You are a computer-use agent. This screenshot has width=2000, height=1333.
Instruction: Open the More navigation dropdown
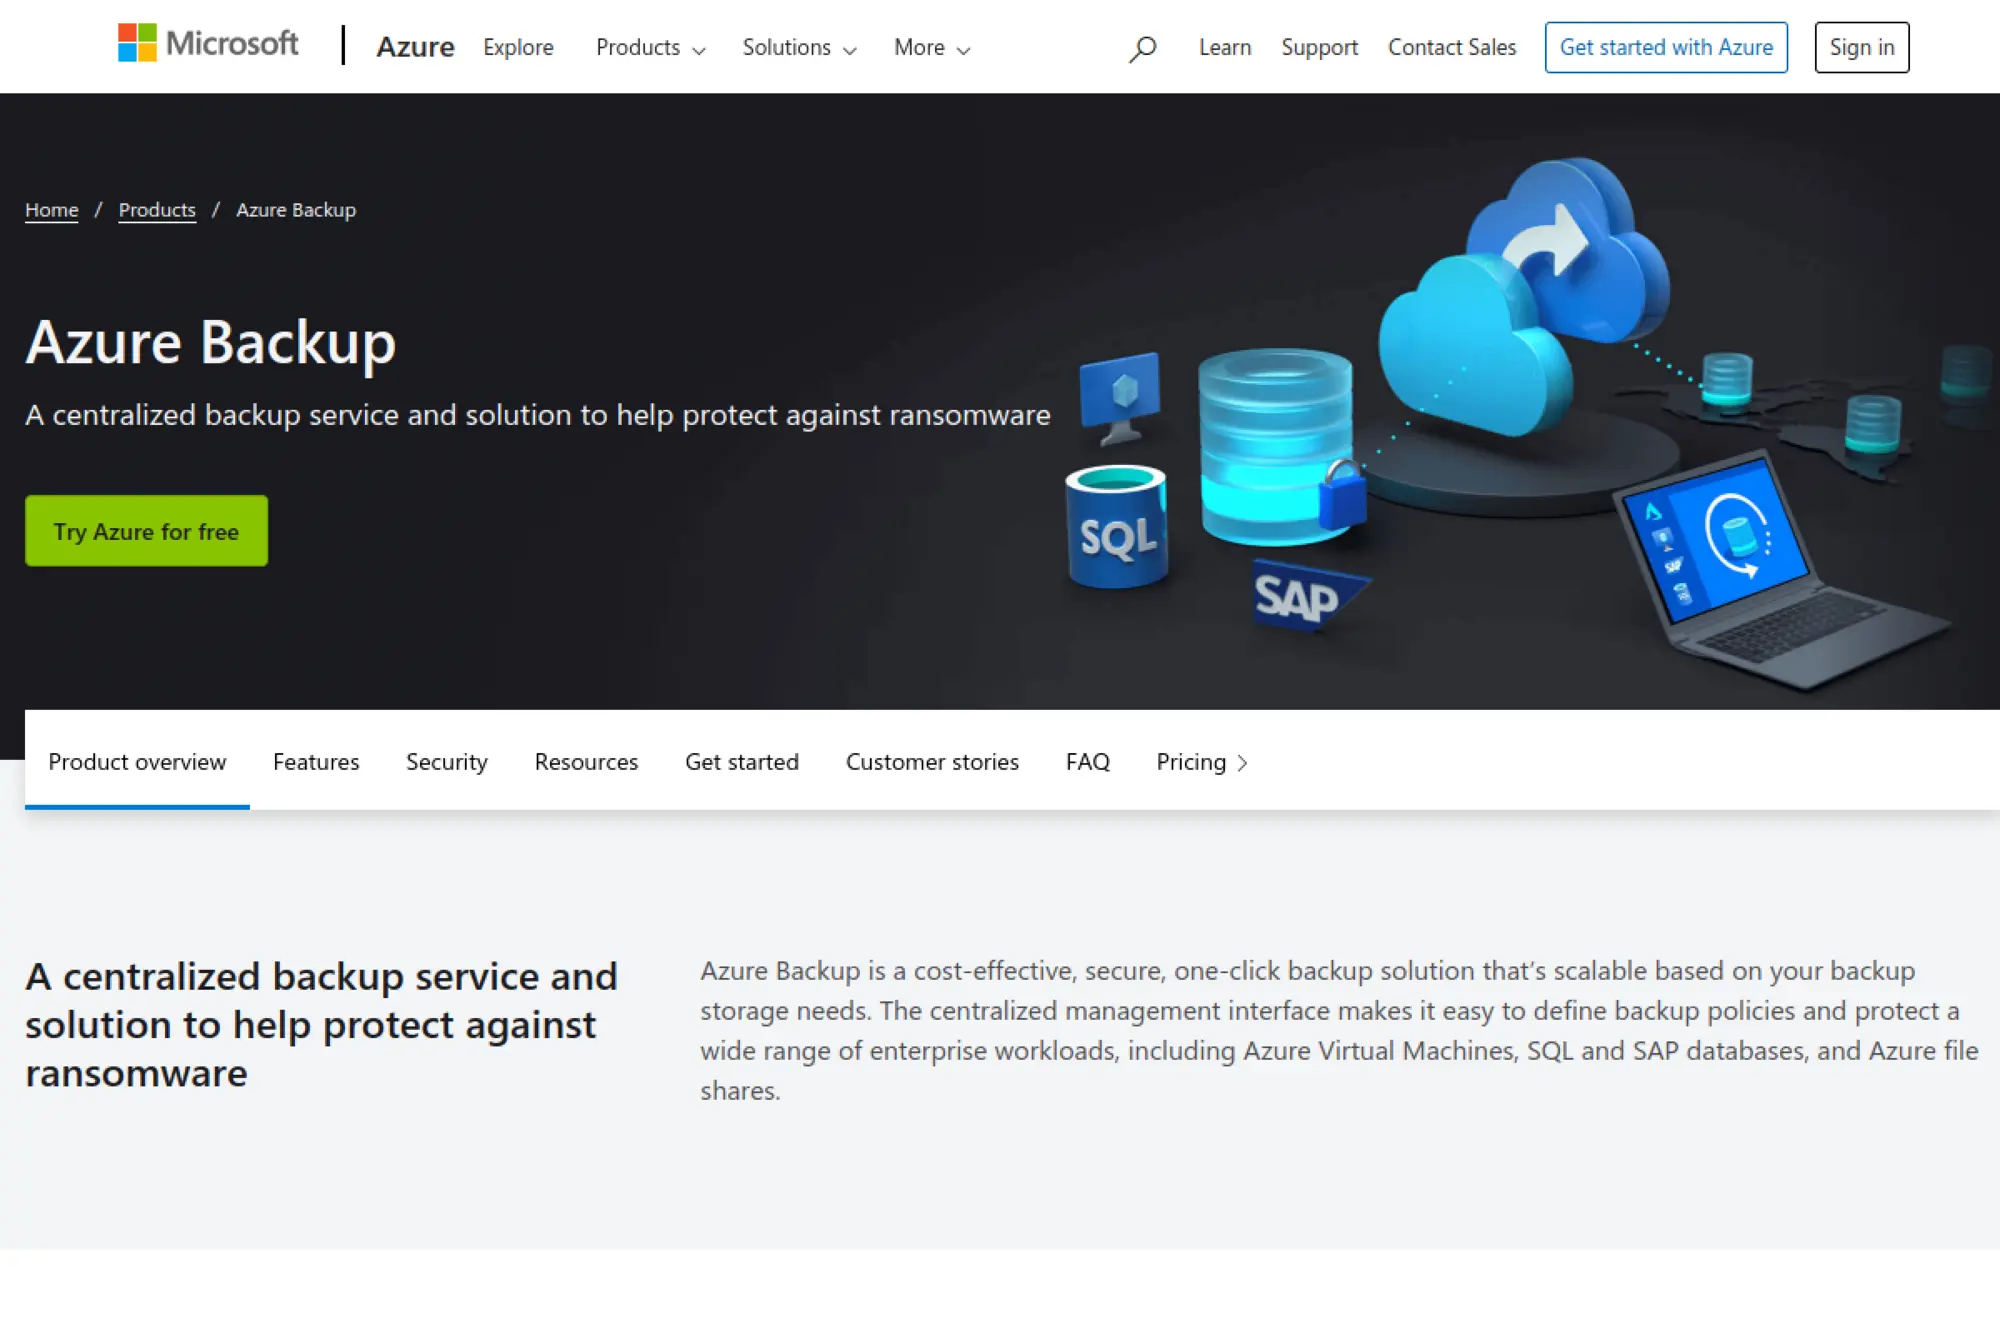929,47
